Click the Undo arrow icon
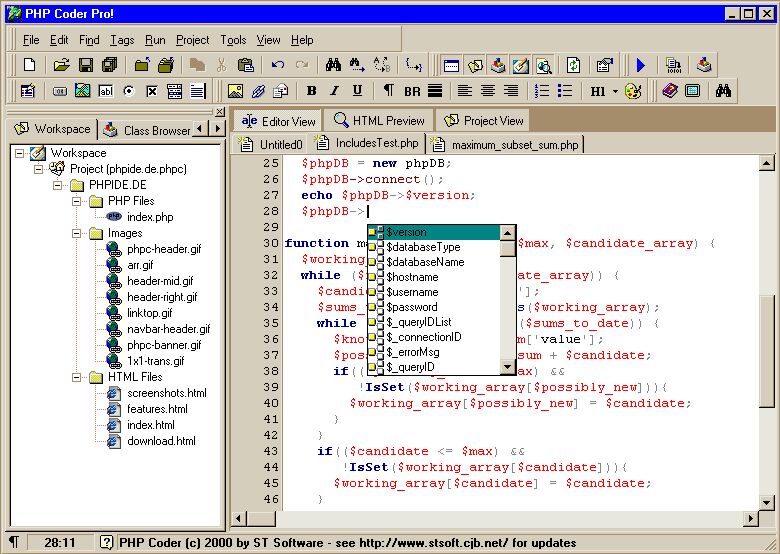Image resolution: width=780 pixels, height=554 pixels. pyautogui.click(x=277, y=65)
